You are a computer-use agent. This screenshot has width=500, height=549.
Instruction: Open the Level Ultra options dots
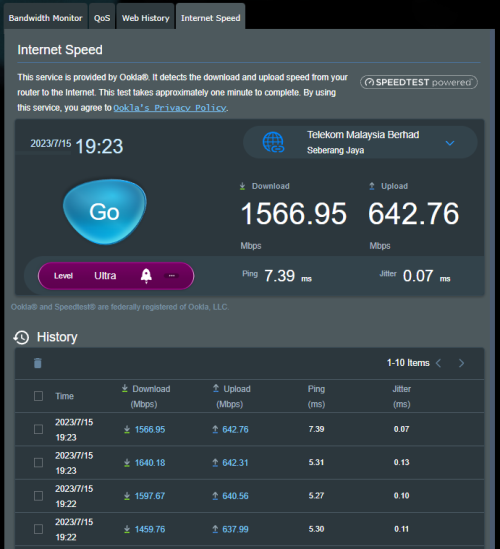tap(172, 276)
